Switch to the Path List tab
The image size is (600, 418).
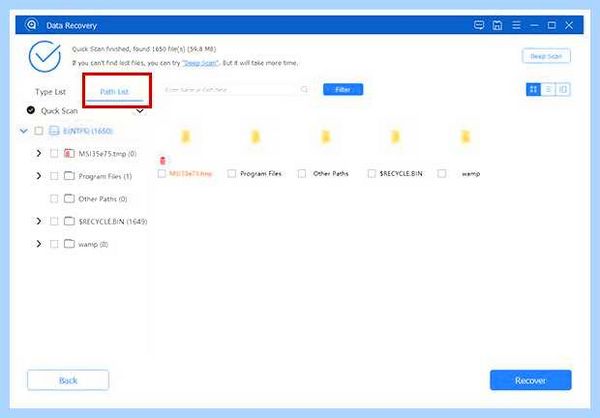click(114, 91)
